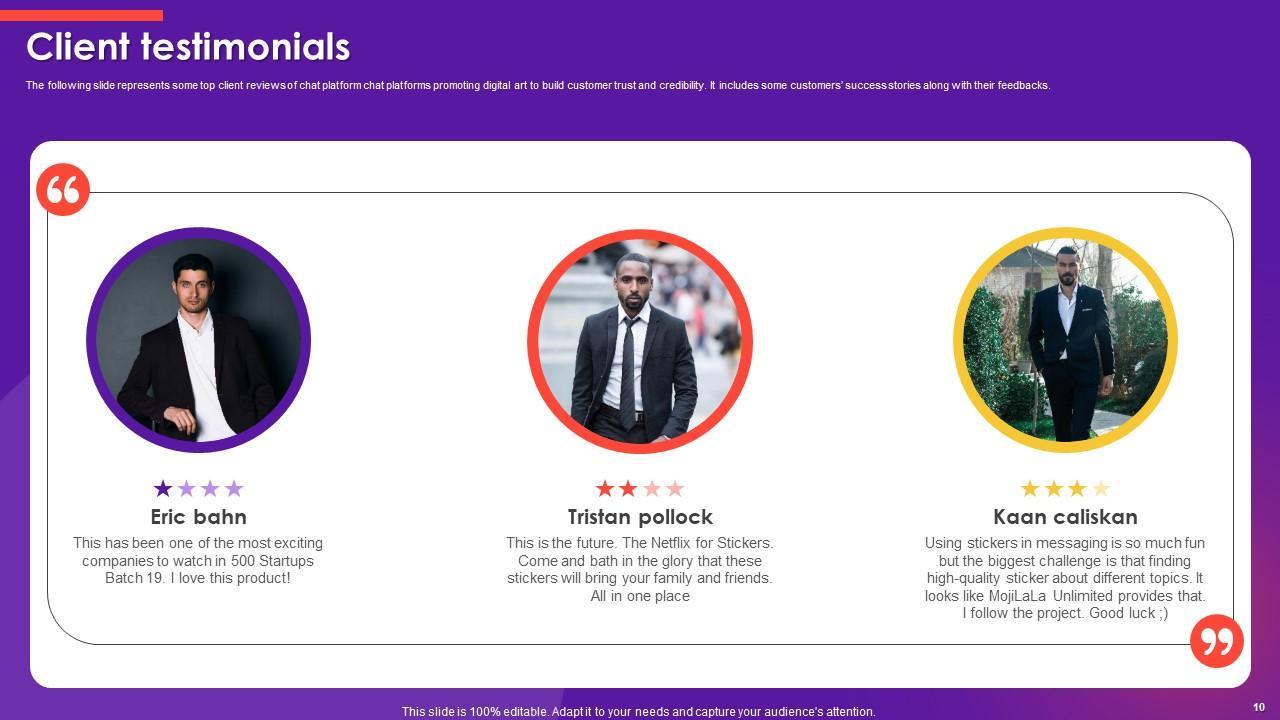Click the opening quotation mark icon
1280x720 pixels.
[63, 189]
